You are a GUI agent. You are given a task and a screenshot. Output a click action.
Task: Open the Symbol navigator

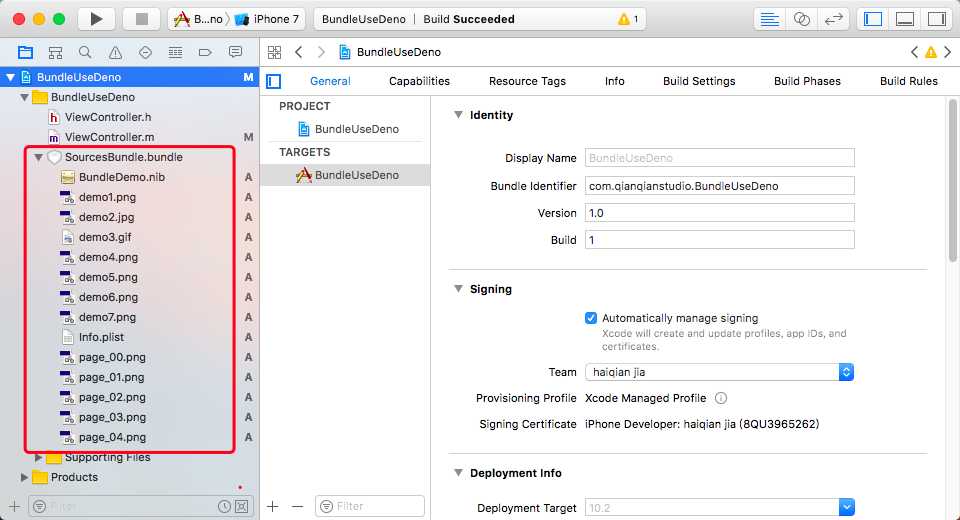click(x=55, y=53)
